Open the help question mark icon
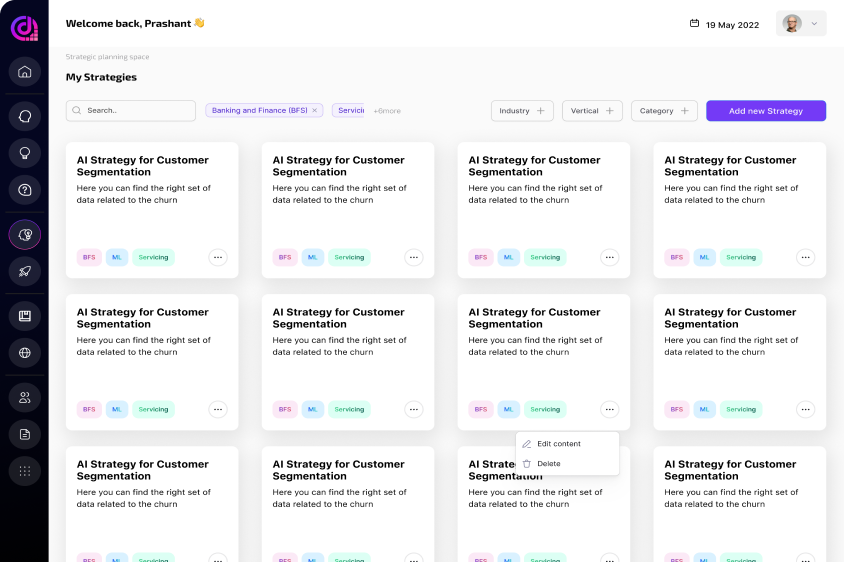 pos(24,189)
